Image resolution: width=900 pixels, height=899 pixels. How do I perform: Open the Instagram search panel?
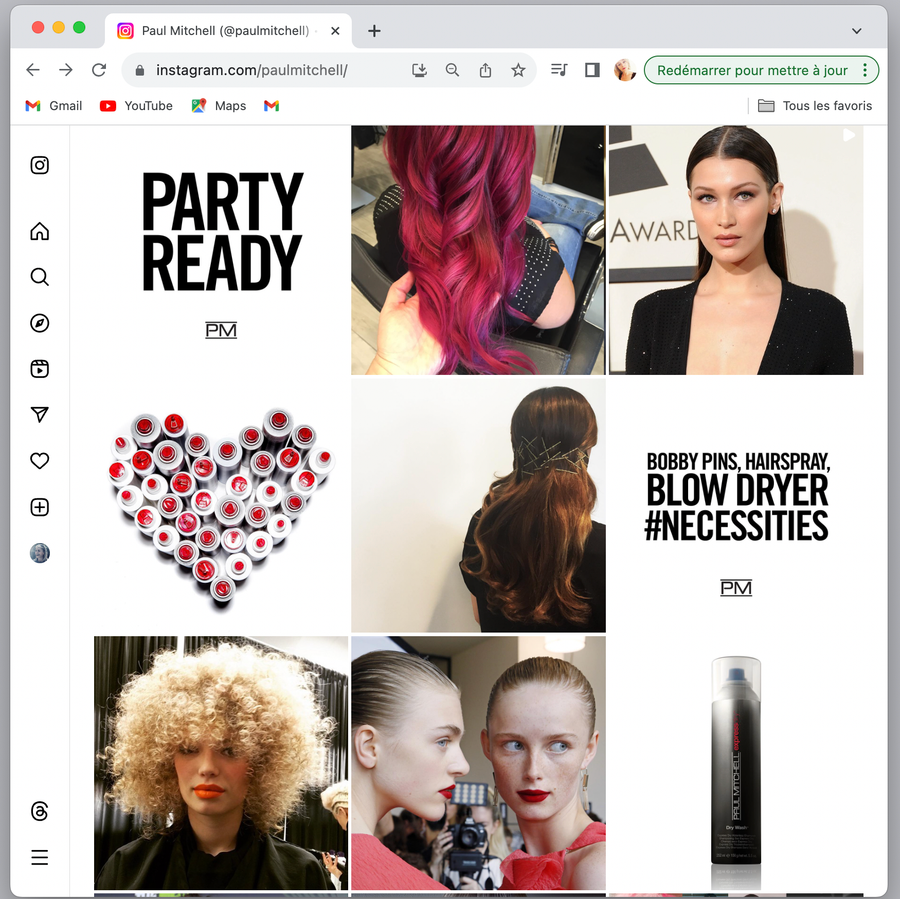point(40,277)
